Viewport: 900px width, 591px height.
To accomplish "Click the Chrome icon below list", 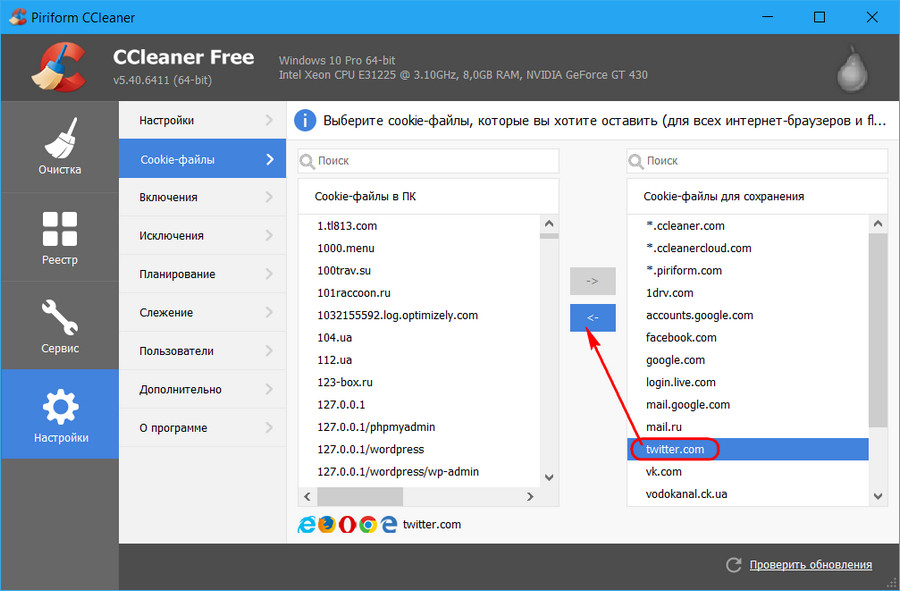I will 368,524.
